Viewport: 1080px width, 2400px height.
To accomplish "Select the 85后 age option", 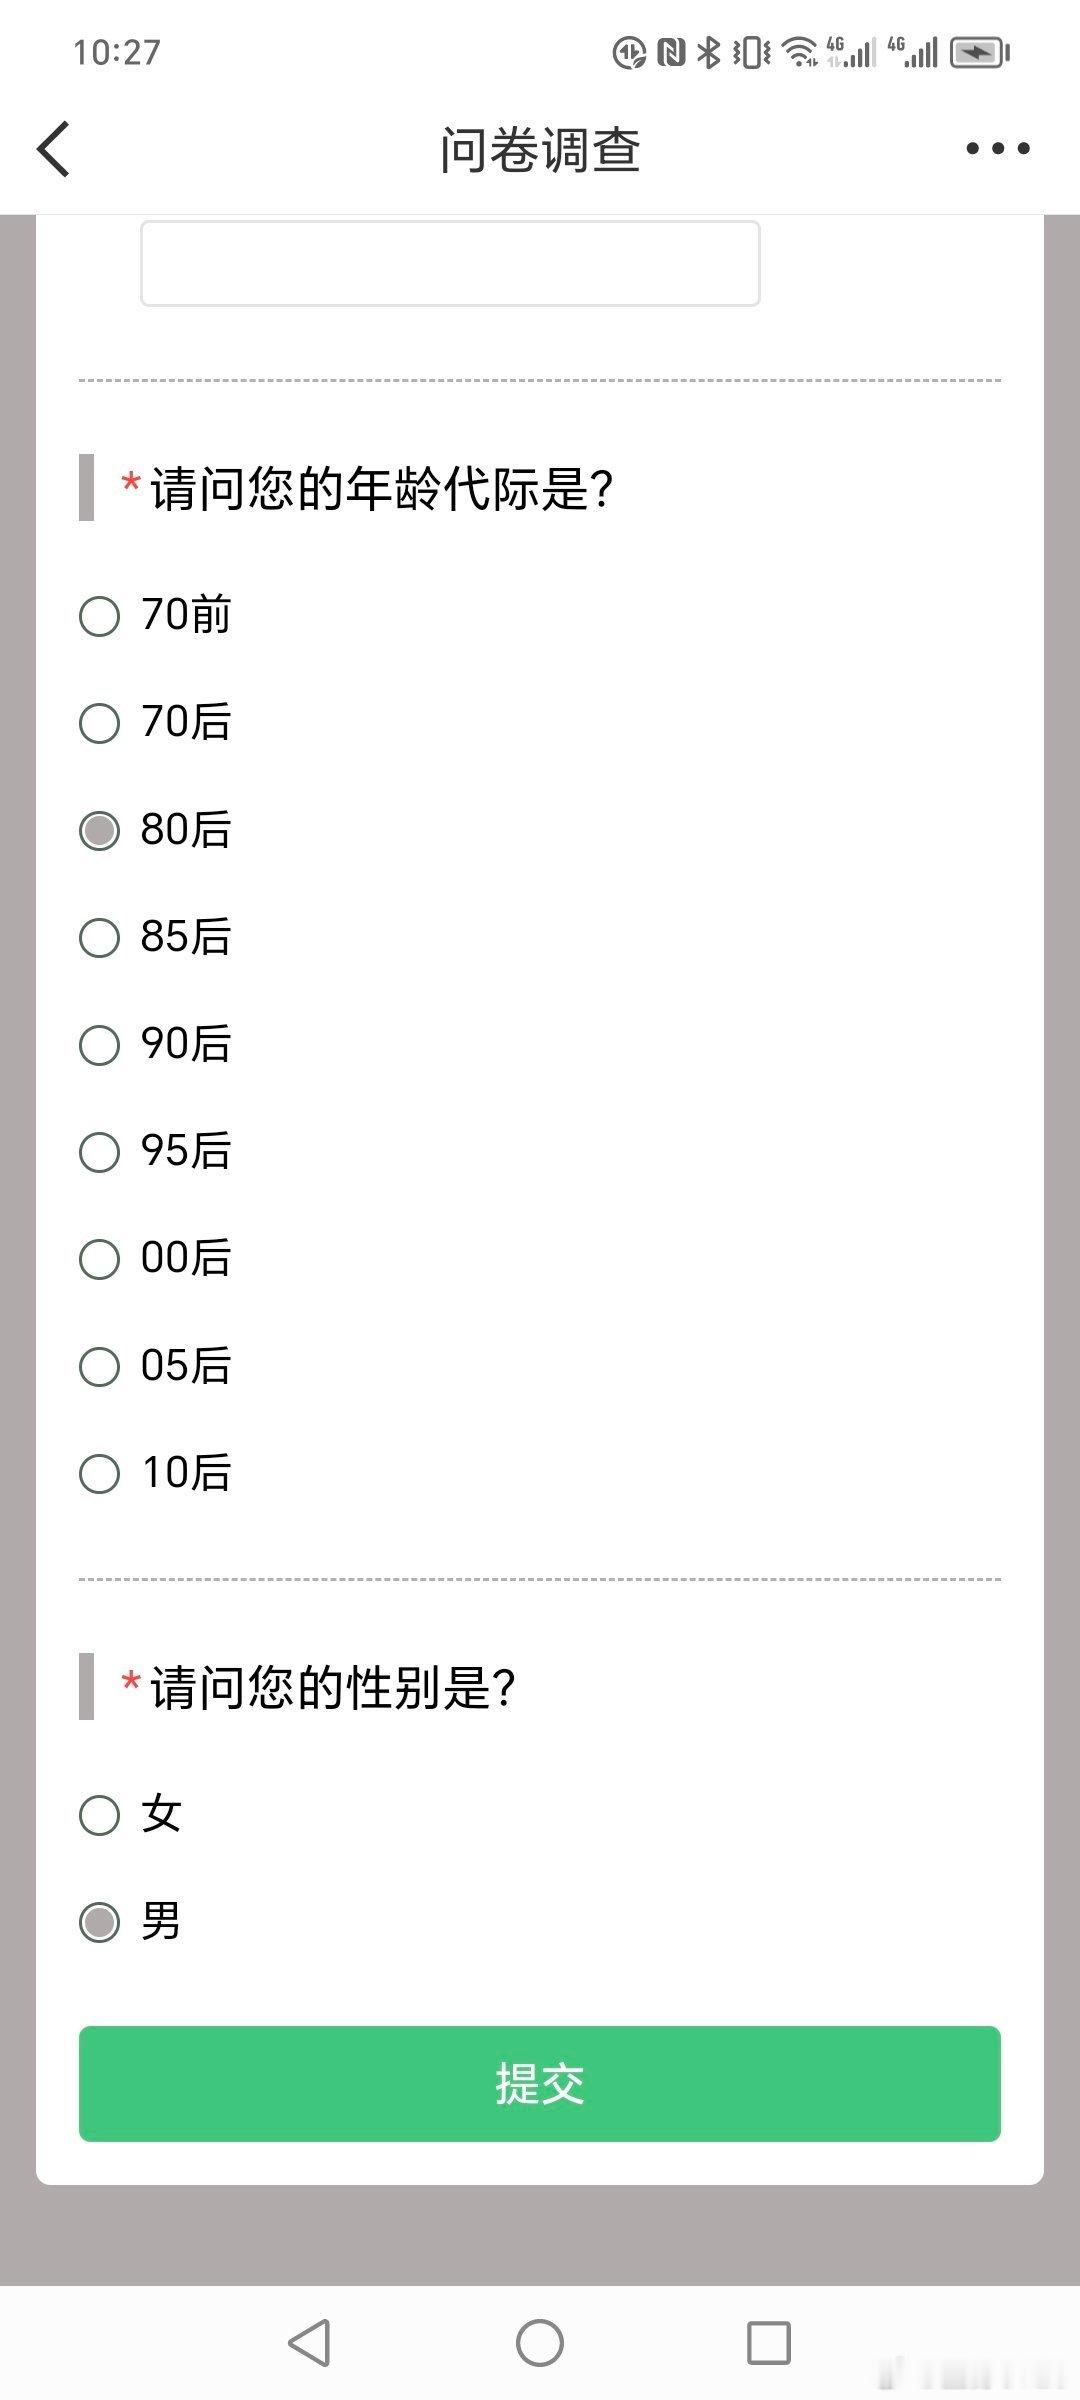I will [156, 937].
